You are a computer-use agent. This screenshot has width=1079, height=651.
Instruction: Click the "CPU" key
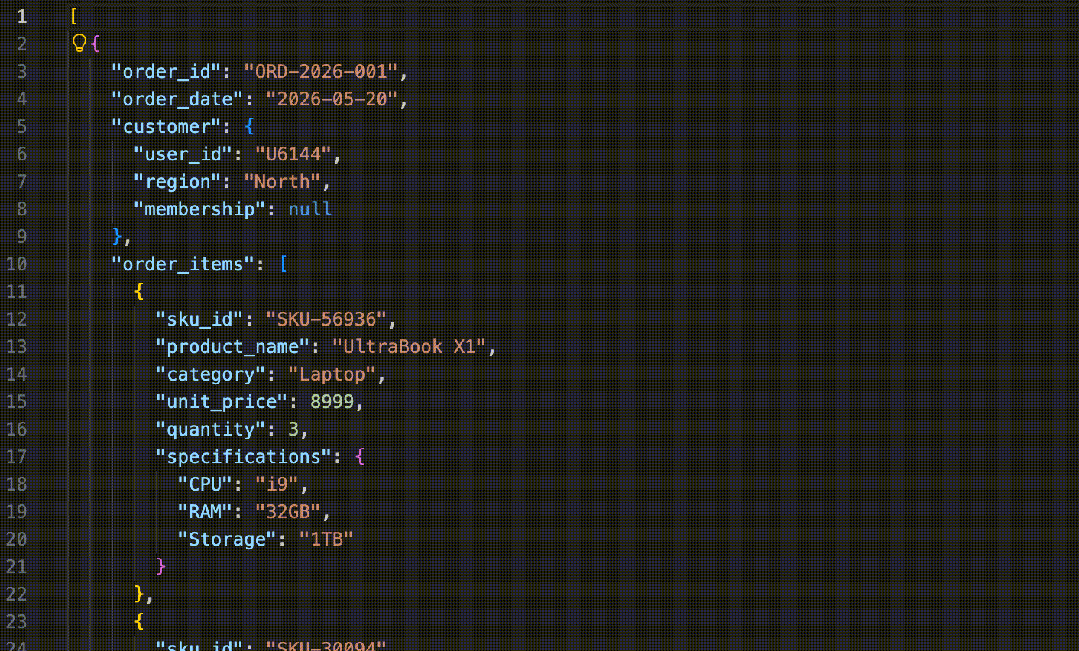(x=204, y=484)
